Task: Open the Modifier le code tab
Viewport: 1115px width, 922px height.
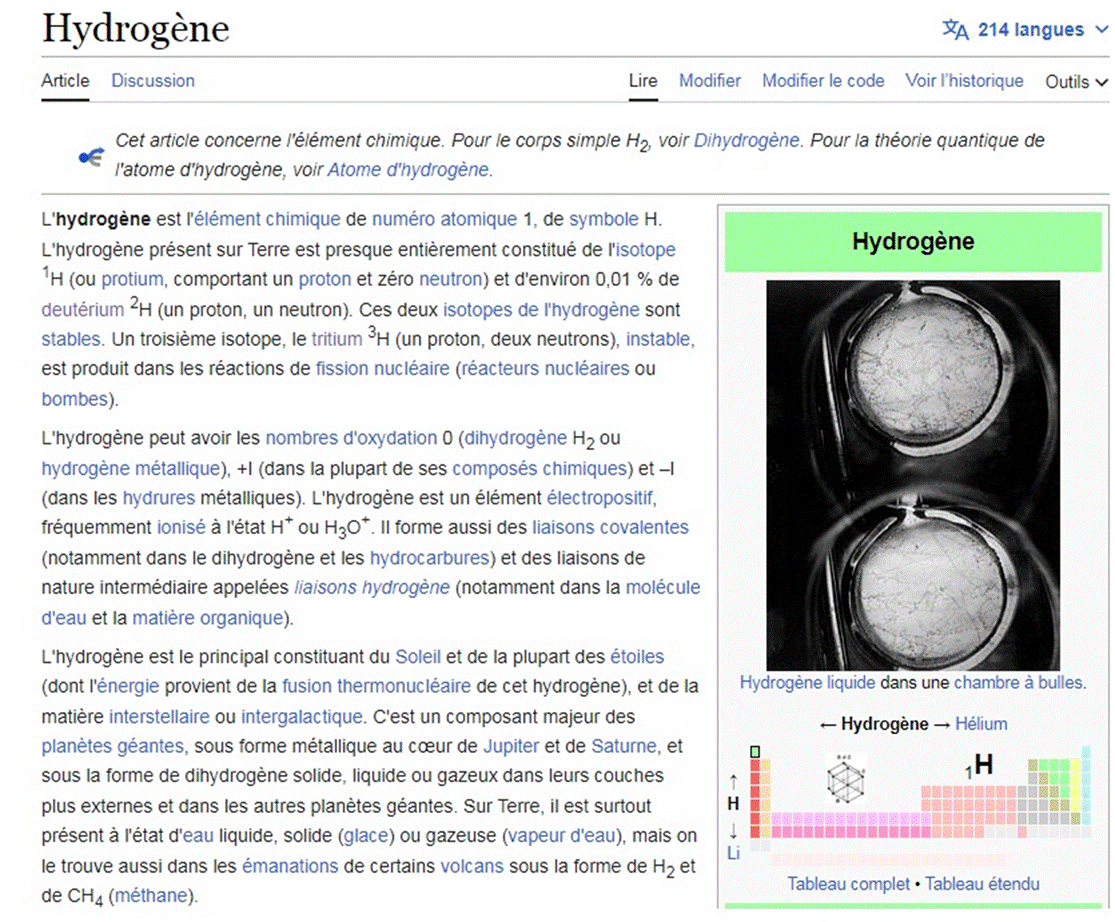Action: (x=823, y=80)
